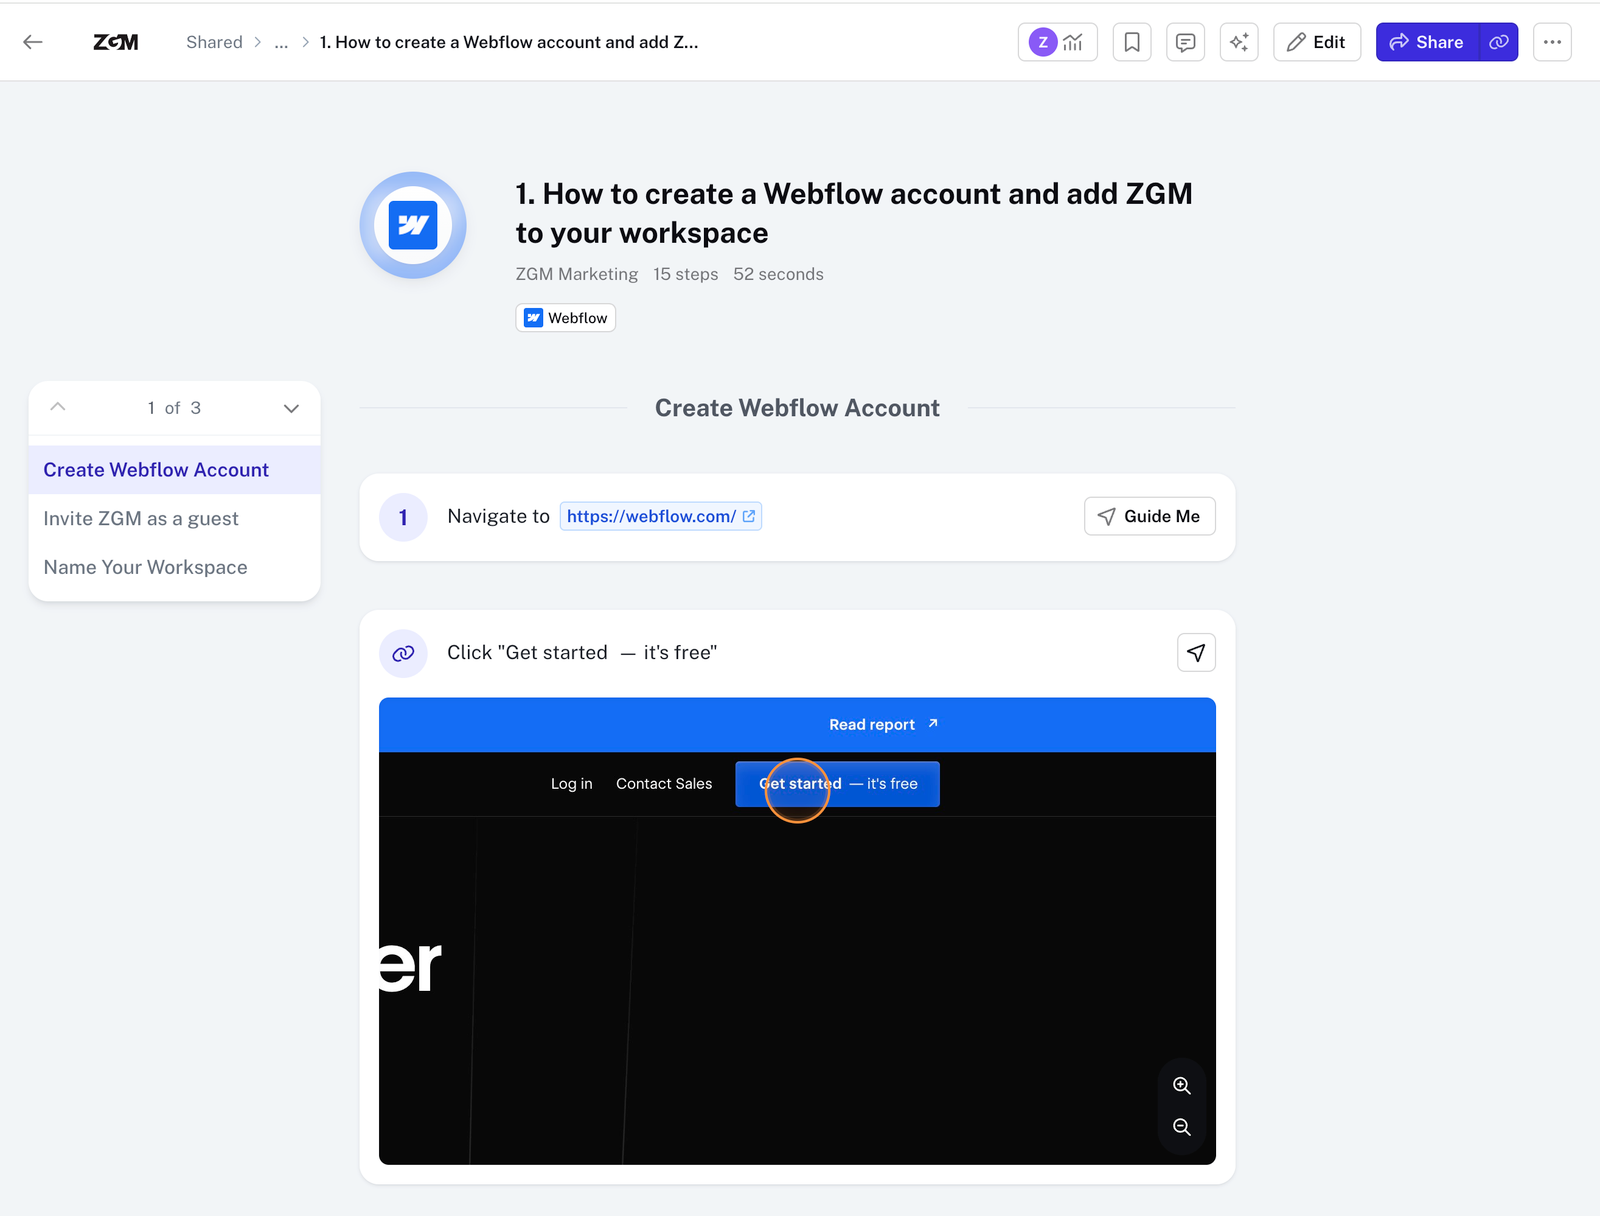Image resolution: width=1600 pixels, height=1216 pixels.
Task: Open the three-dot more options menu
Action: click(1552, 42)
